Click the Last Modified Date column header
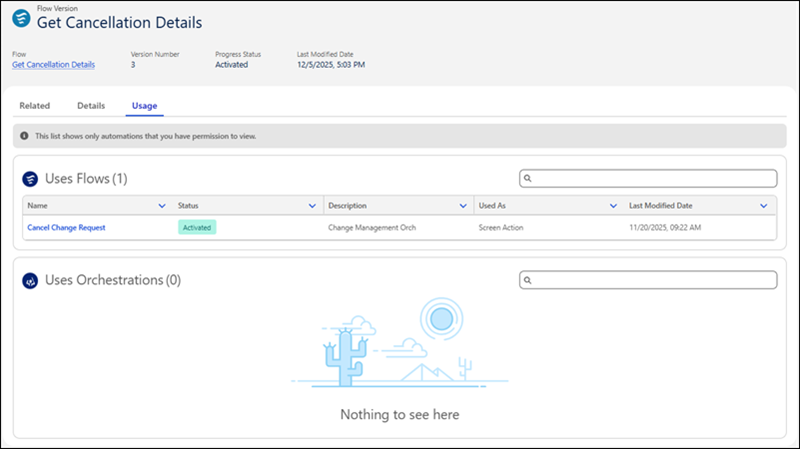Screen dimensions: 800x449 pyautogui.click(x=700, y=206)
